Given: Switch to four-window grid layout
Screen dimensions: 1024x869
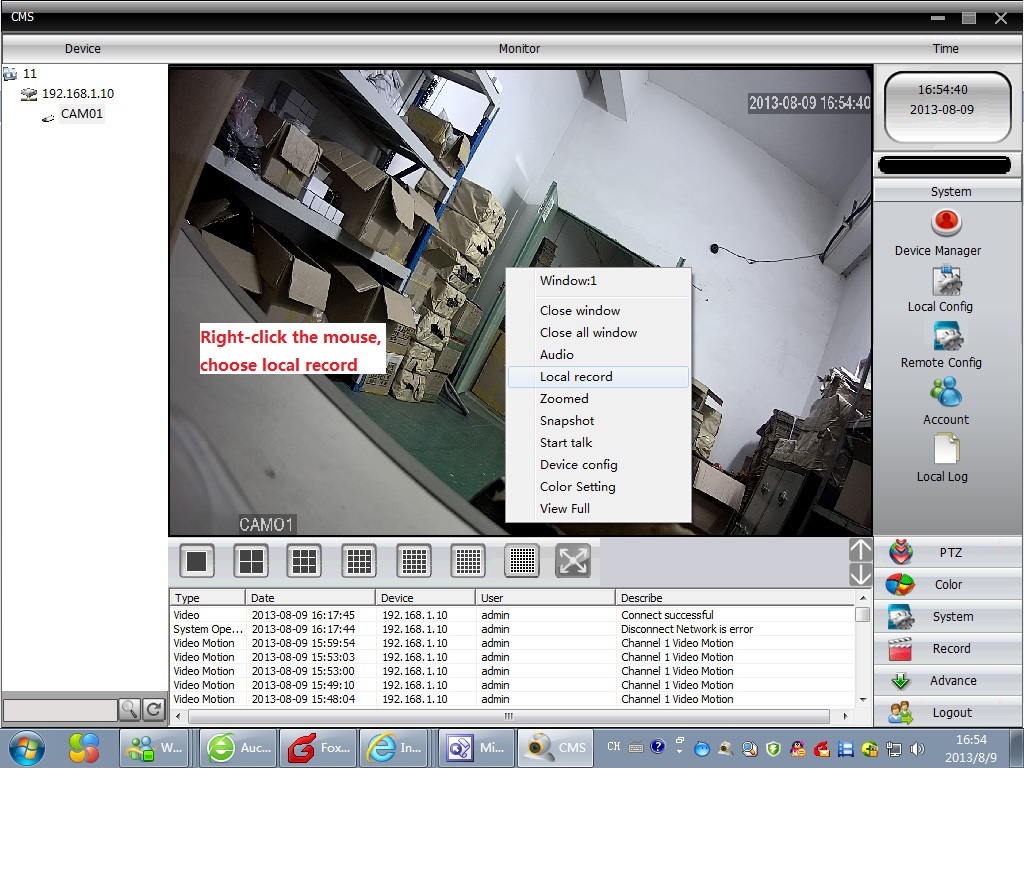Looking at the screenshot, I should [x=251, y=561].
